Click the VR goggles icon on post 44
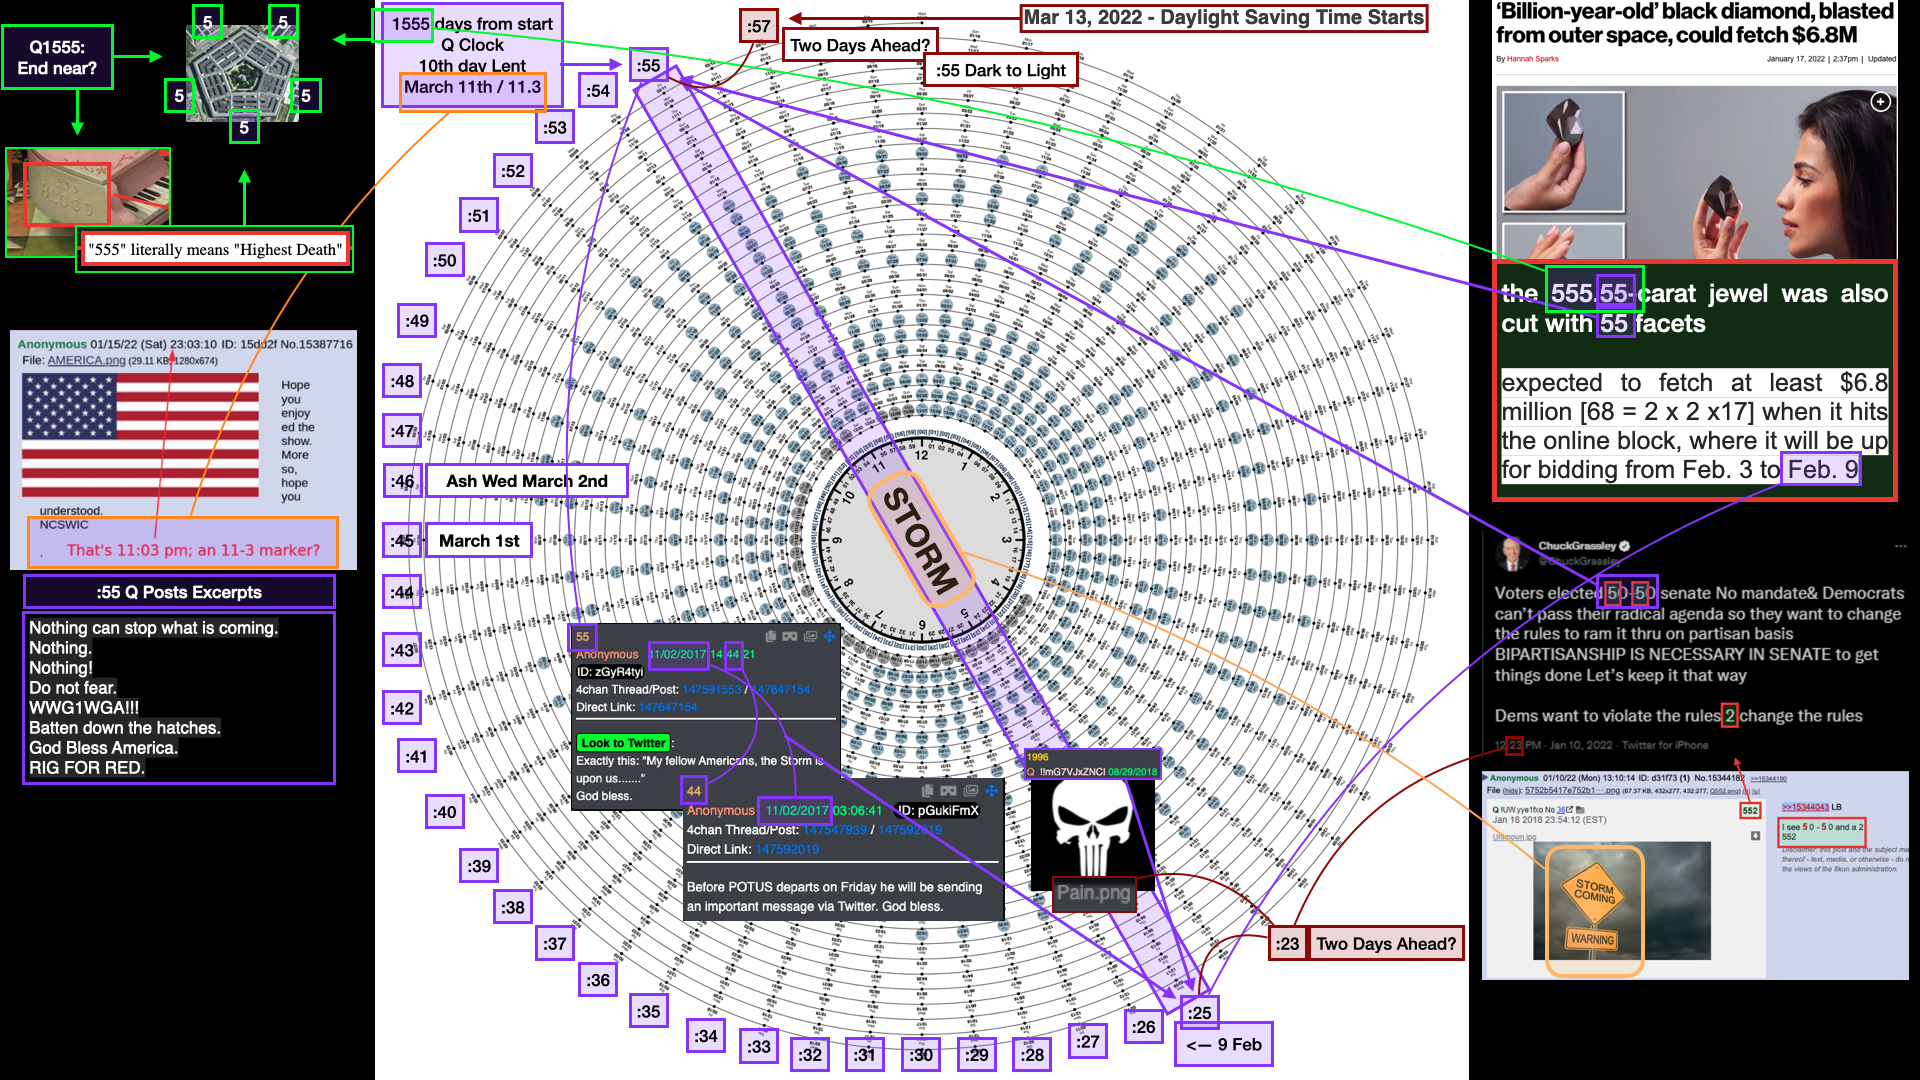 tap(948, 790)
